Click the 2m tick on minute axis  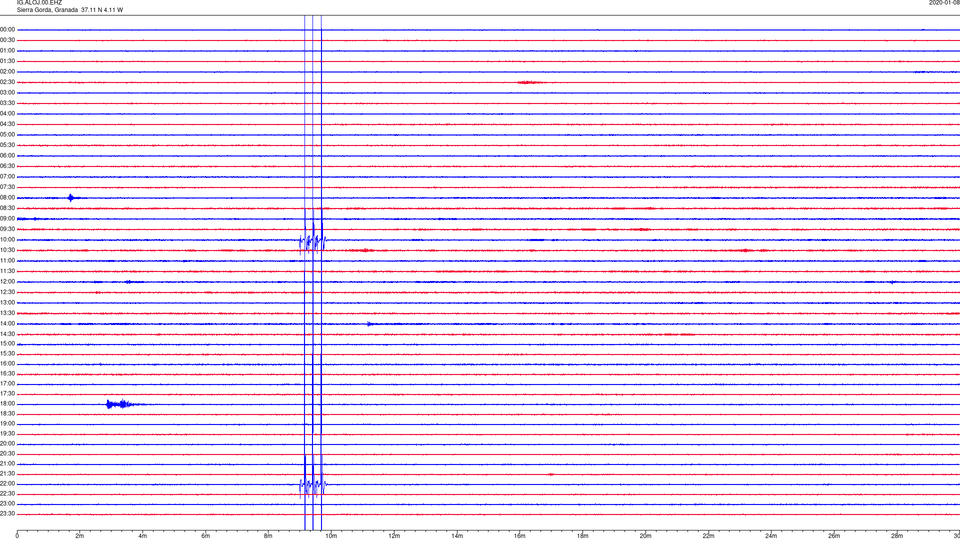point(80,536)
